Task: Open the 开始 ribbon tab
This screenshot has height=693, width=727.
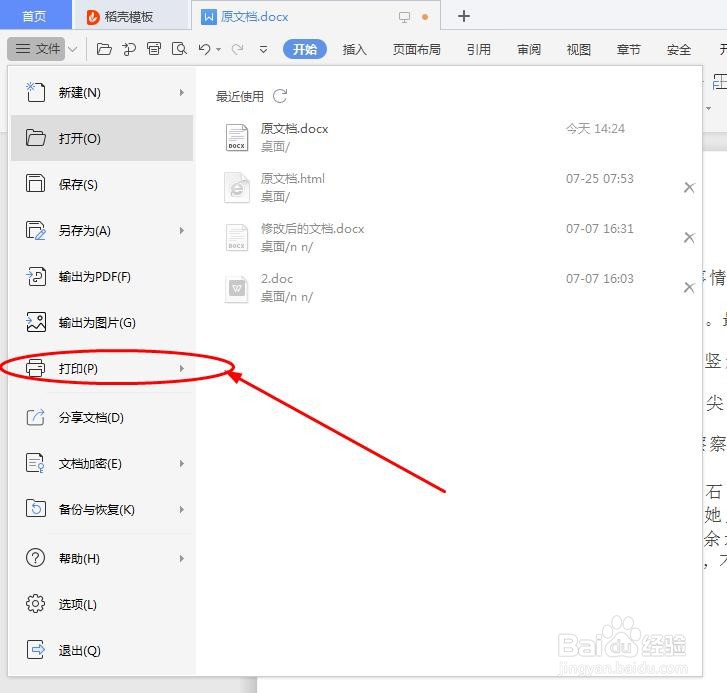Action: coord(305,49)
